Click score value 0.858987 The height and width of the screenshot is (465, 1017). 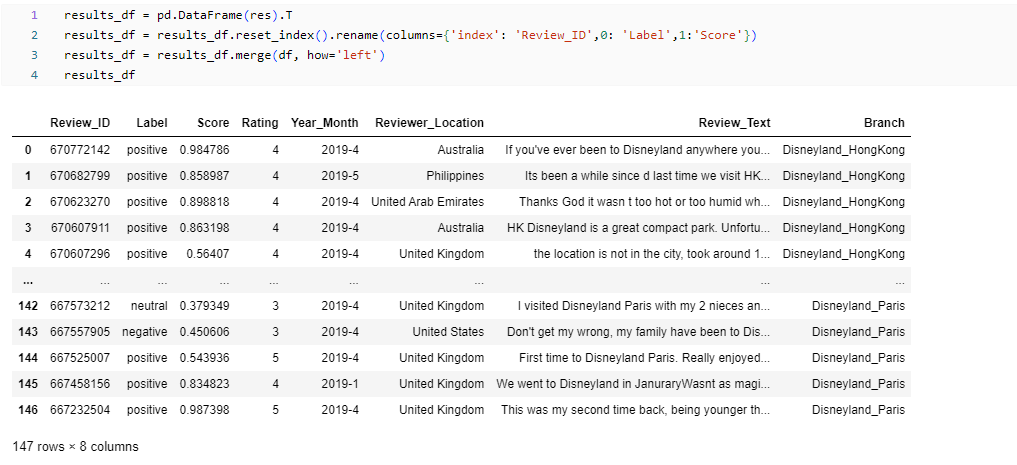tap(204, 176)
